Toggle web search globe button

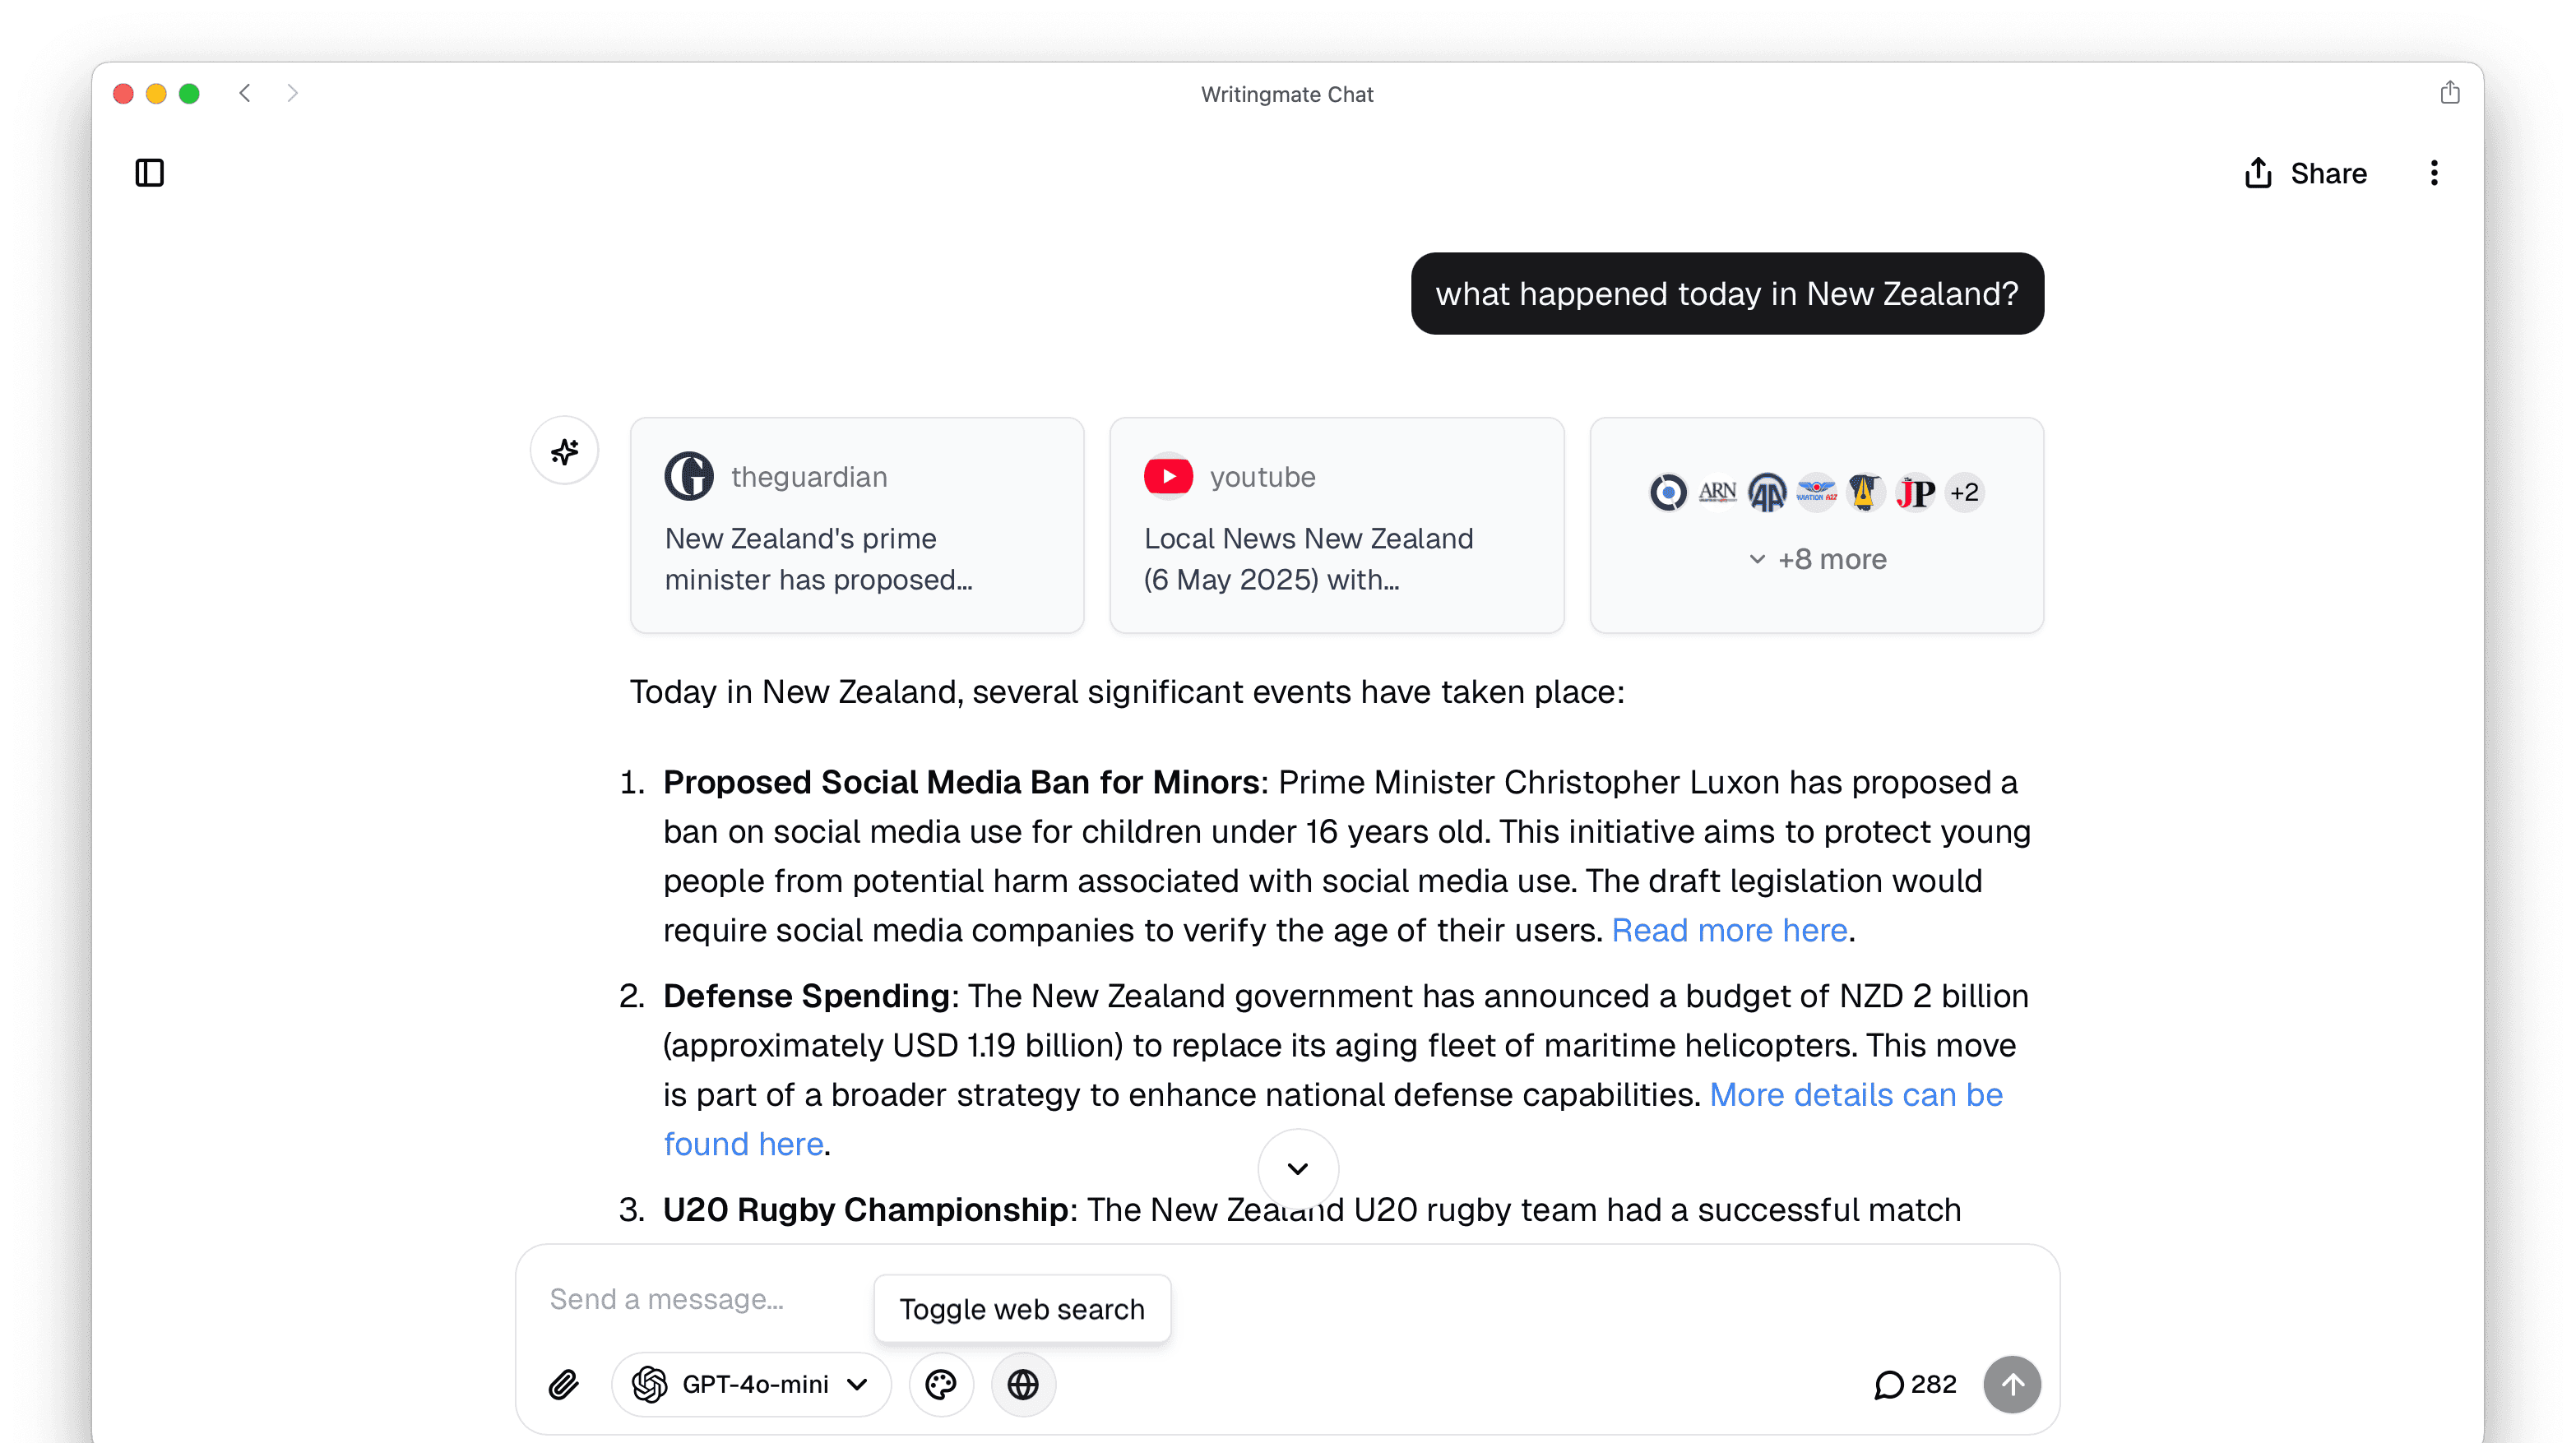[1022, 1385]
